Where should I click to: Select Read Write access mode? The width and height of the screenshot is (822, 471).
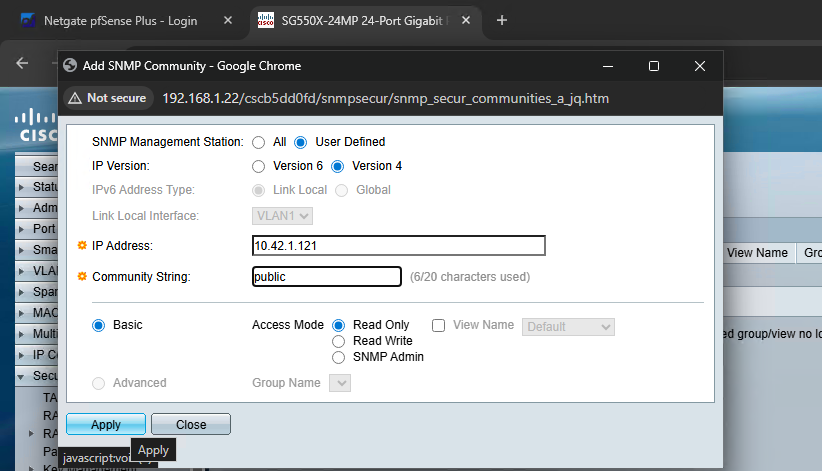(x=339, y=341)
